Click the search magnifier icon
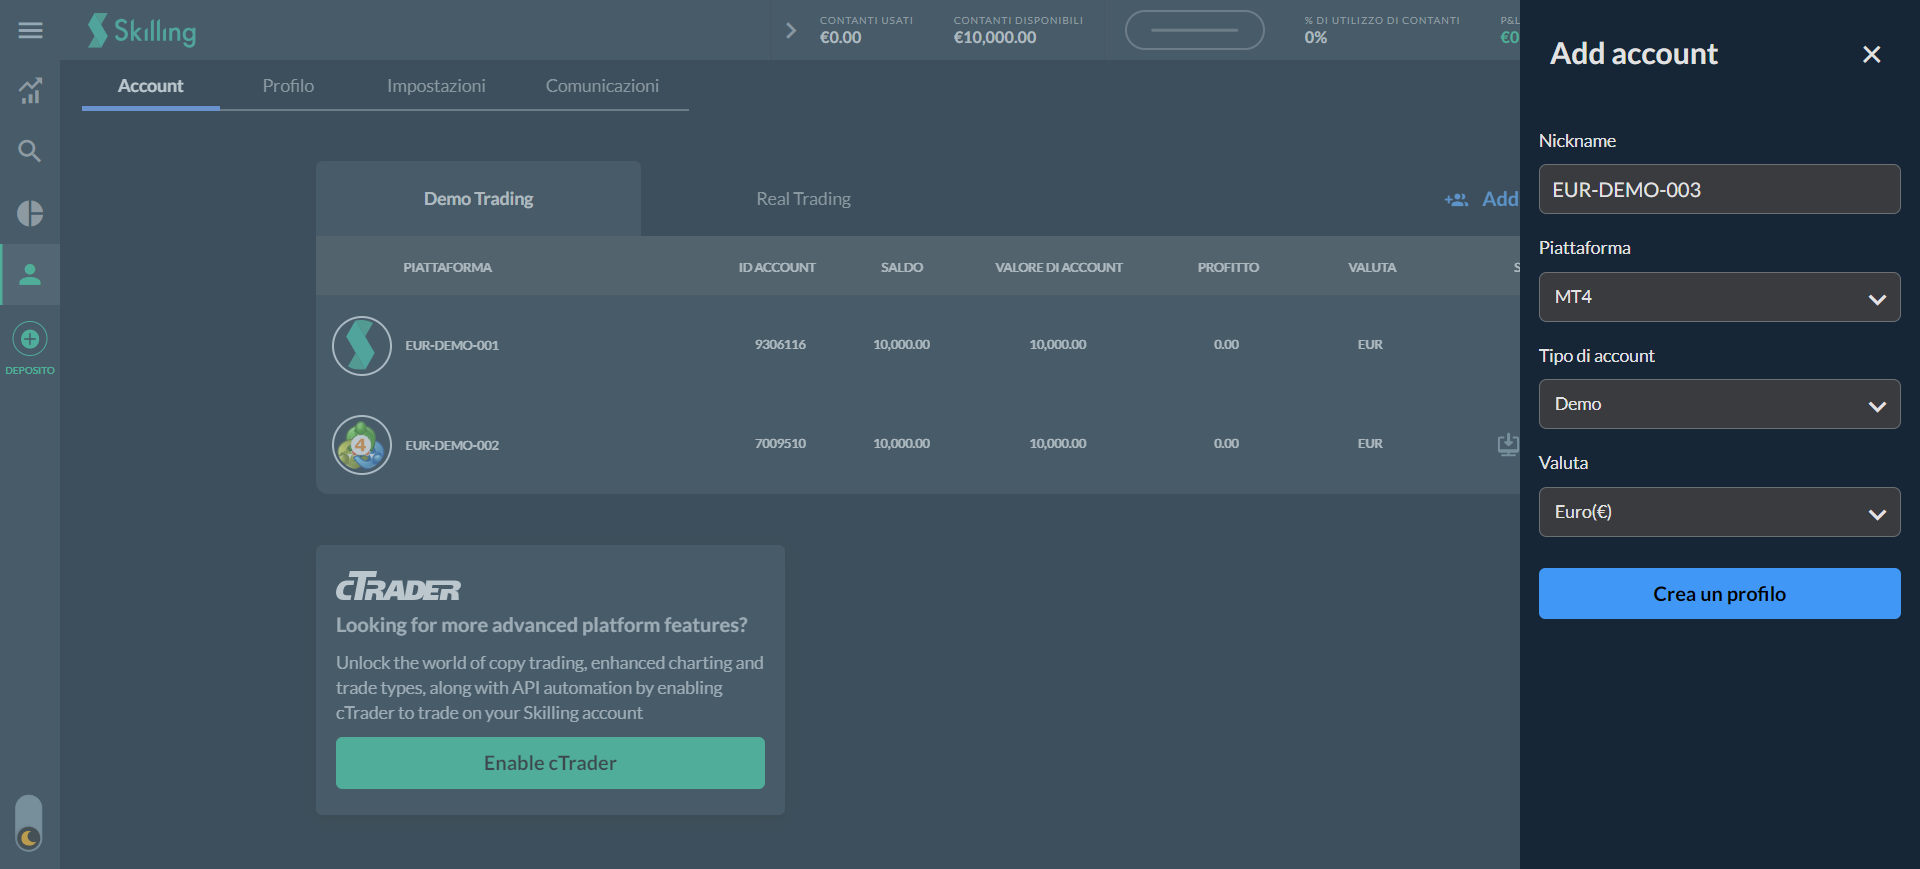The image size is (1920, 869). 30,151
